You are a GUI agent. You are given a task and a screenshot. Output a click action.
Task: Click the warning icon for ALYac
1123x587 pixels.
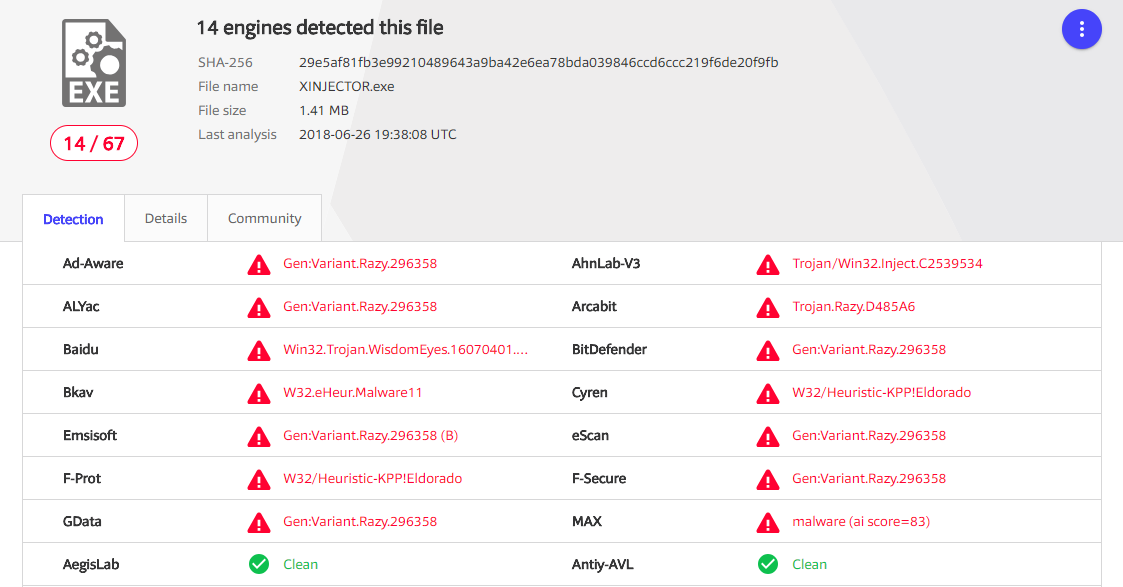tap(259, 308)
